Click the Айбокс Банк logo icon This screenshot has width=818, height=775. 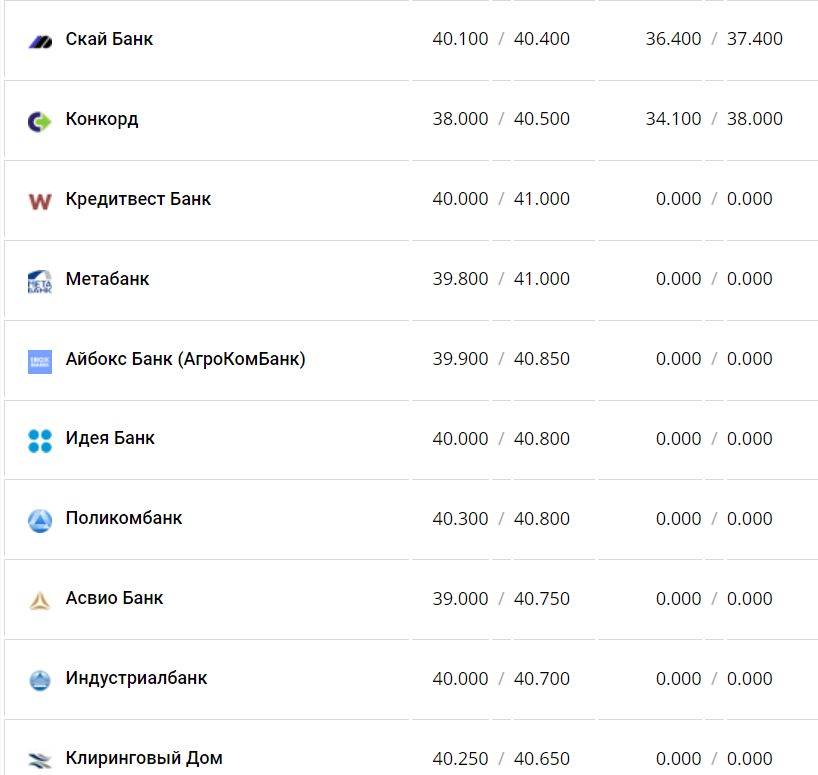[x=40, y=361]
